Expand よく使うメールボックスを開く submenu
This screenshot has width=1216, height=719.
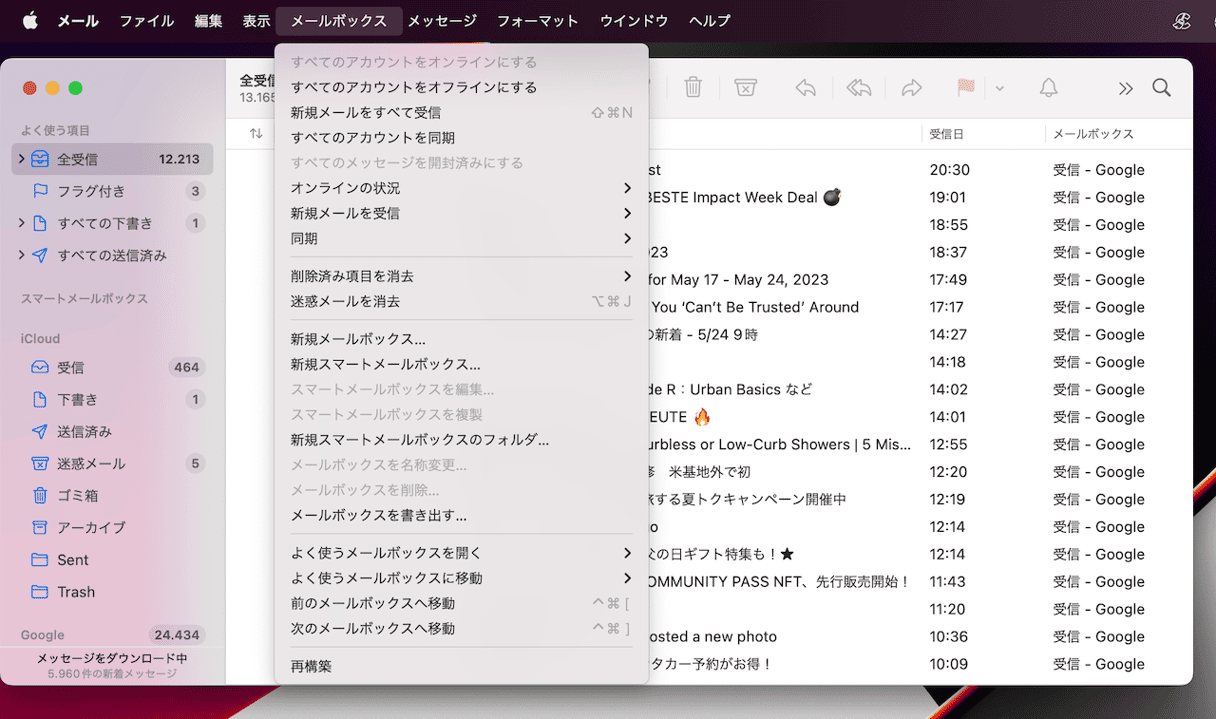click(461, 553)
